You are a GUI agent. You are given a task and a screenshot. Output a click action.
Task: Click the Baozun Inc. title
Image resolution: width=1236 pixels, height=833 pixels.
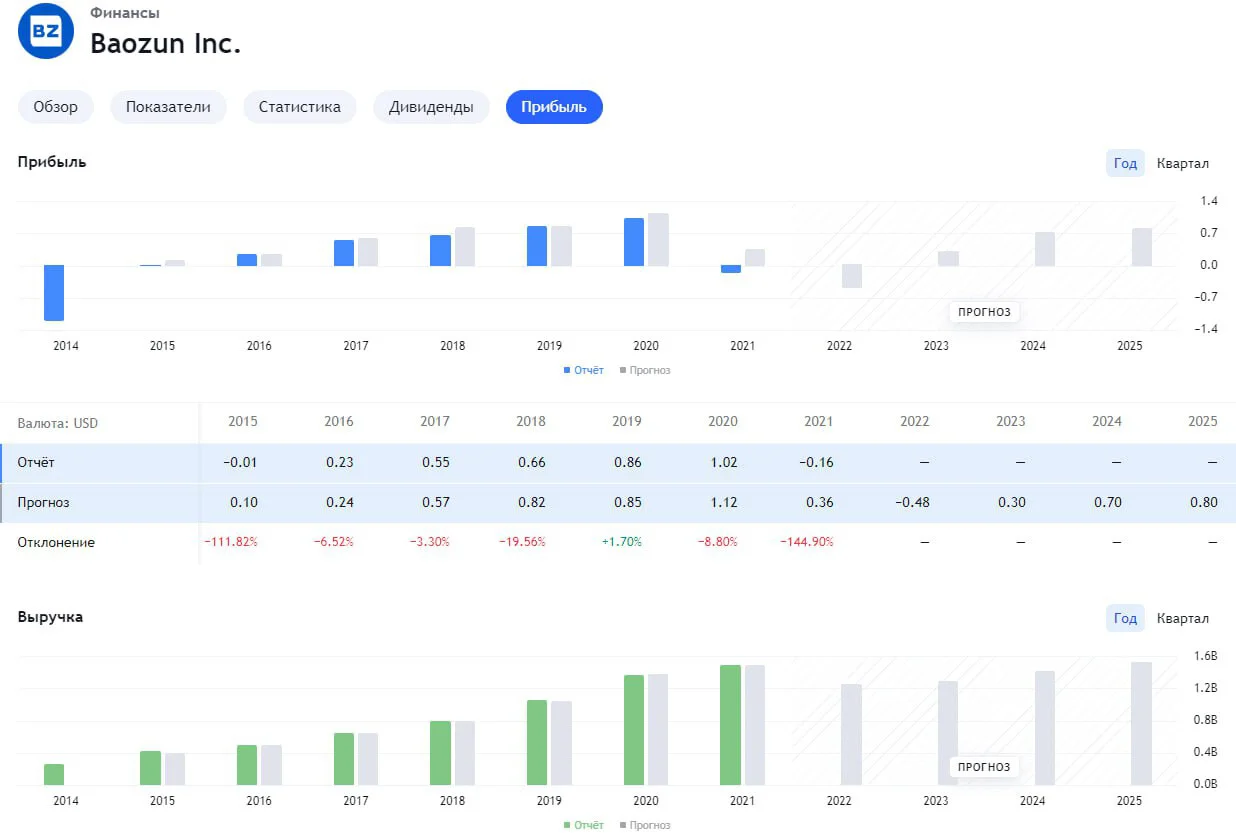[165, 44]
